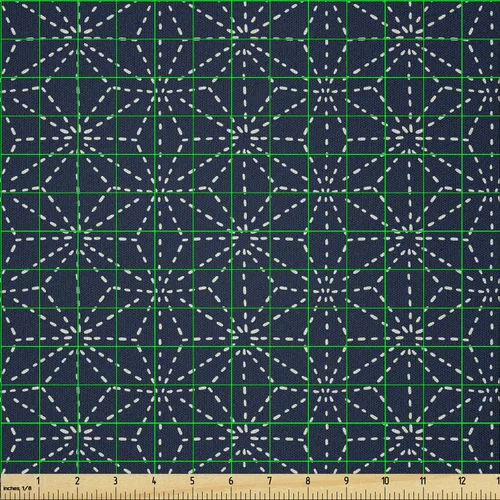Click the number 2 on the ruler

(77, 481)
